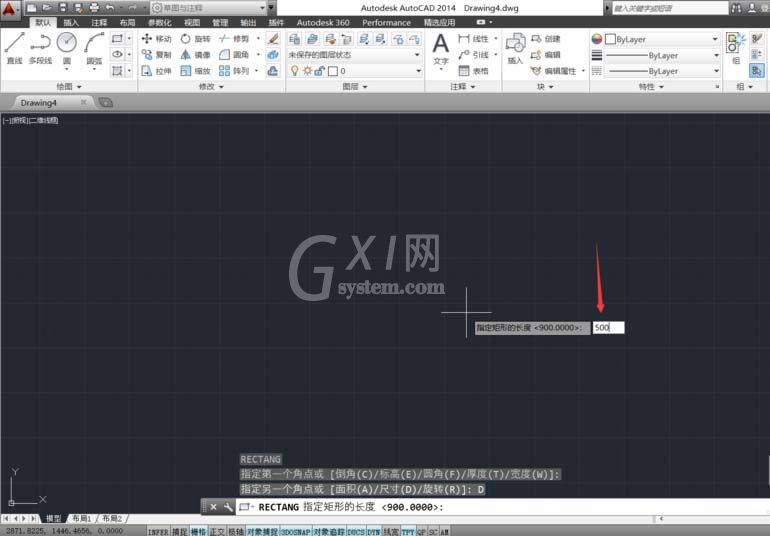Screen dimensions: 770x536
Task: Toggle INFER constraints in the status bar
Action: [x=158, y=532]
